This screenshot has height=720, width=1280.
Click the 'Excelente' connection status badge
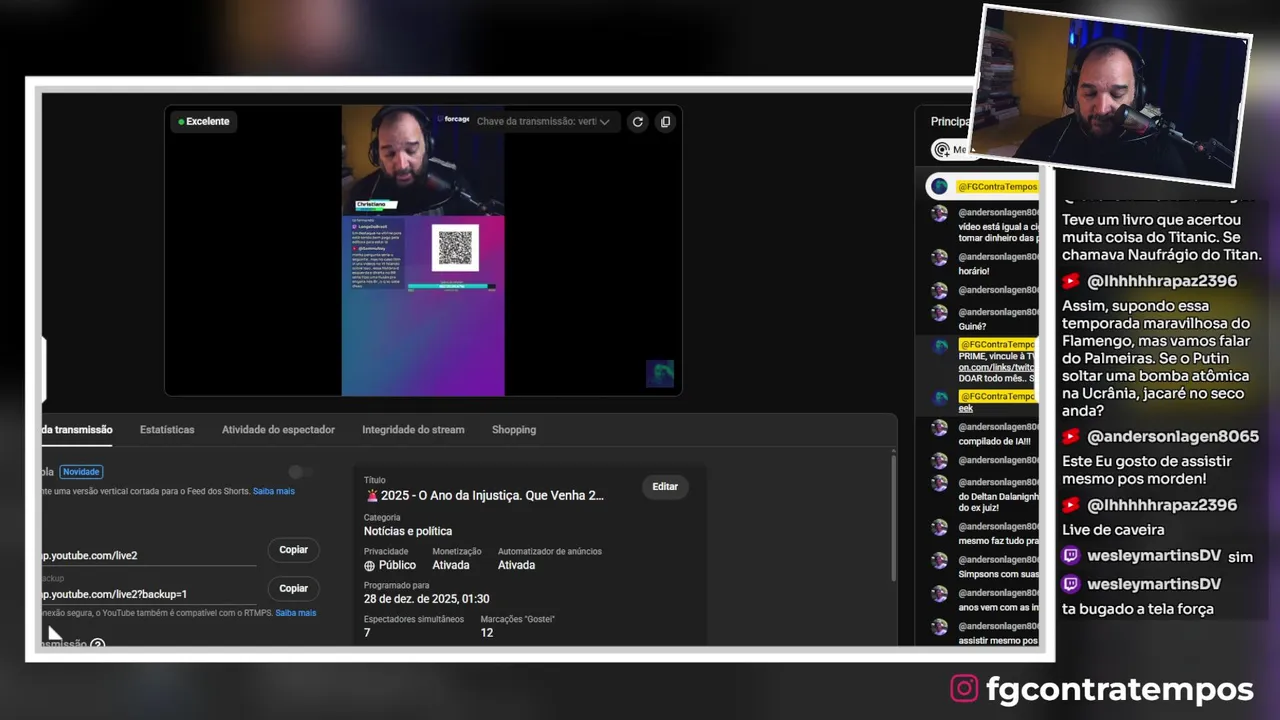[x=204, y=122]
